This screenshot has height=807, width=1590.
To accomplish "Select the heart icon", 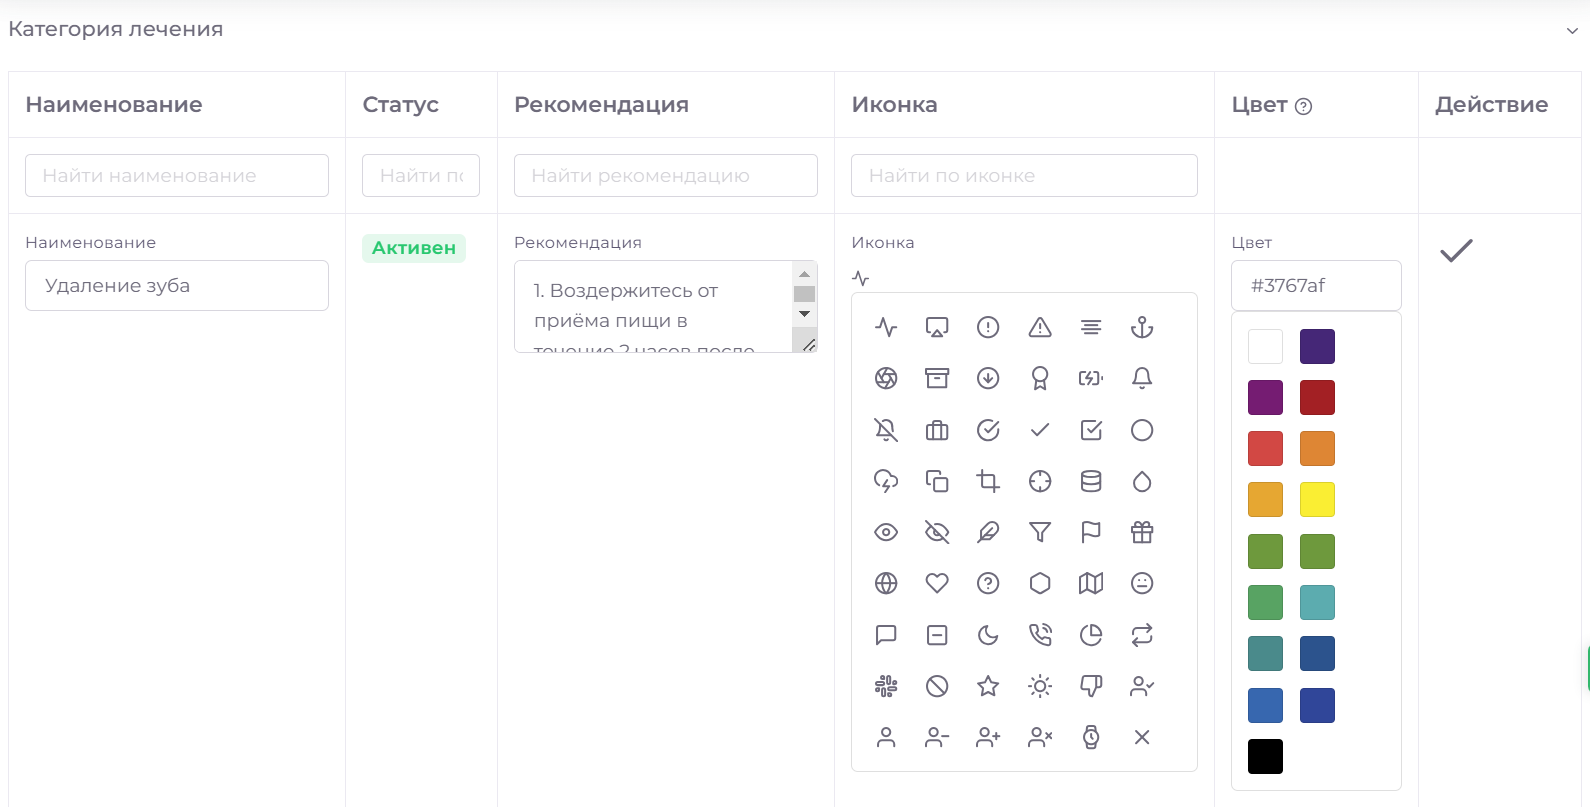I will 937,583.
